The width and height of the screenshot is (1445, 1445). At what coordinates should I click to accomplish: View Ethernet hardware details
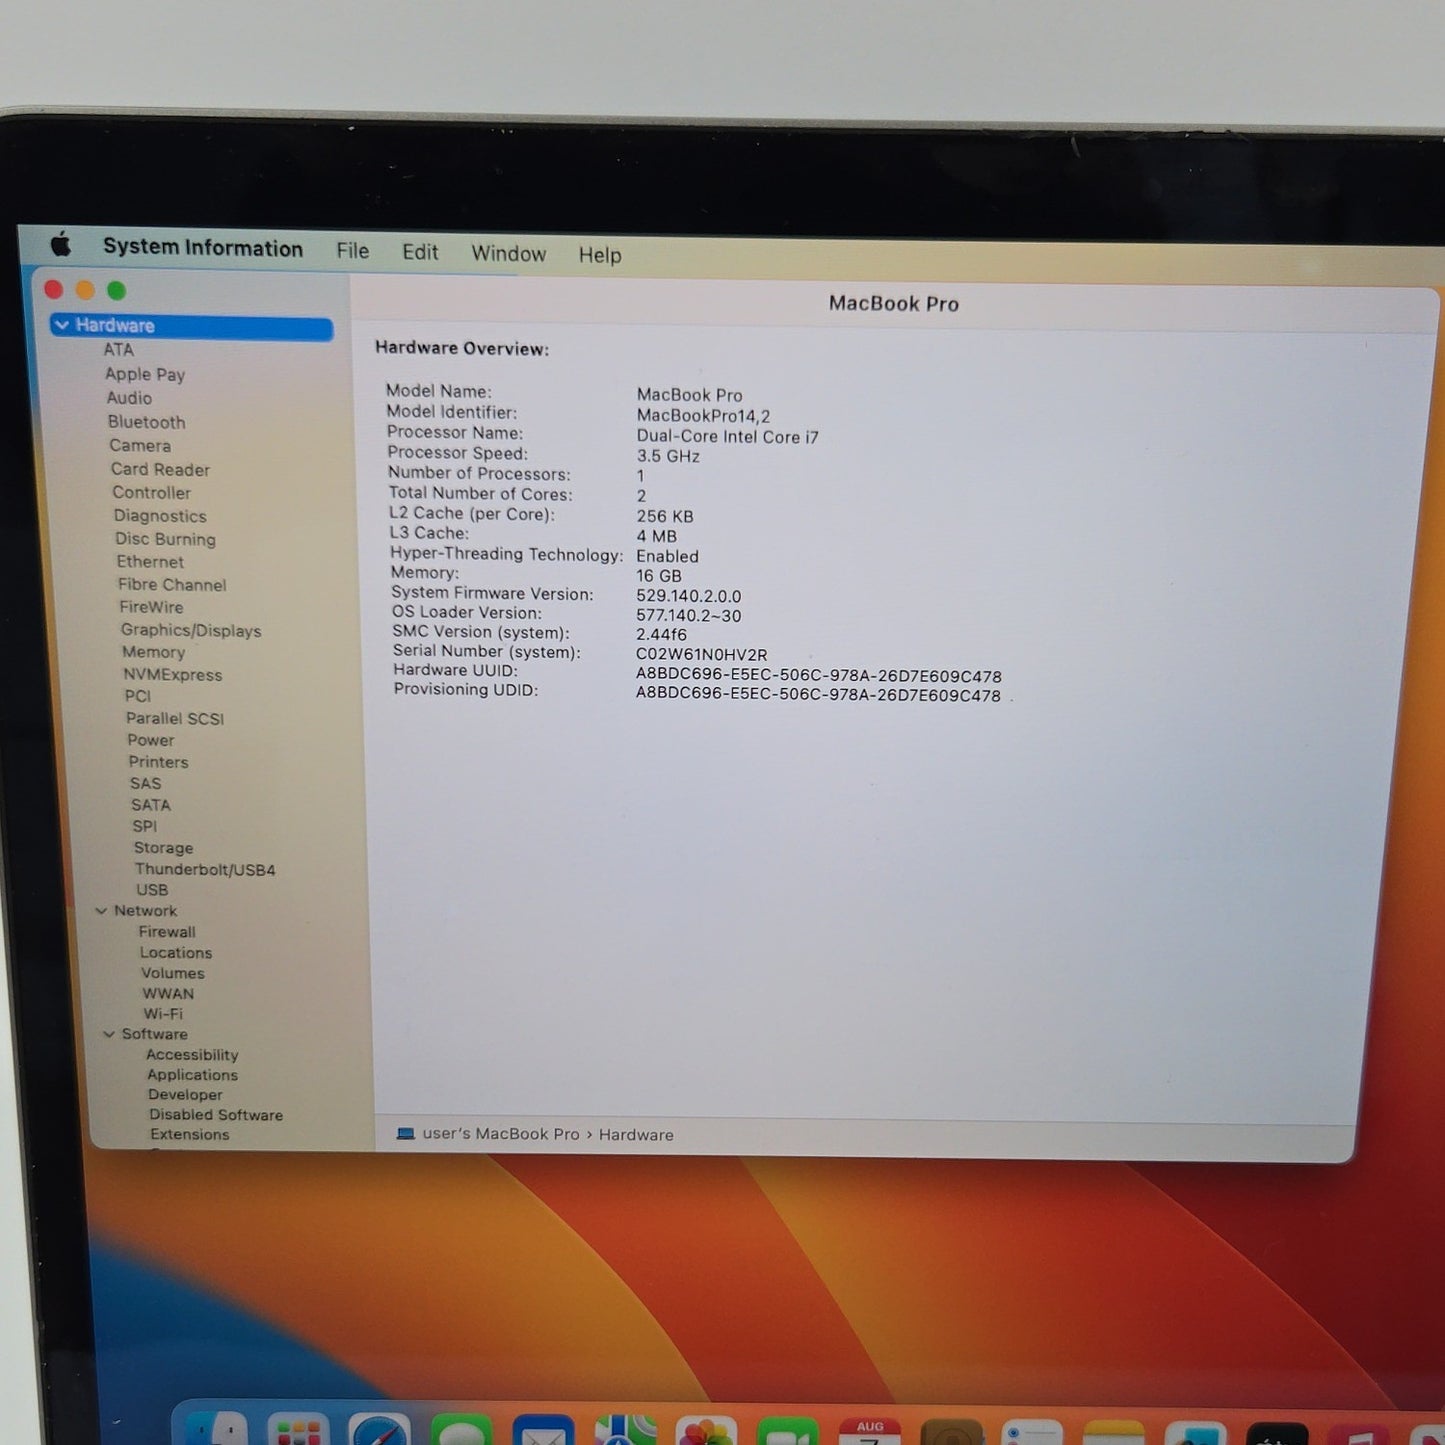click(150, 562)
